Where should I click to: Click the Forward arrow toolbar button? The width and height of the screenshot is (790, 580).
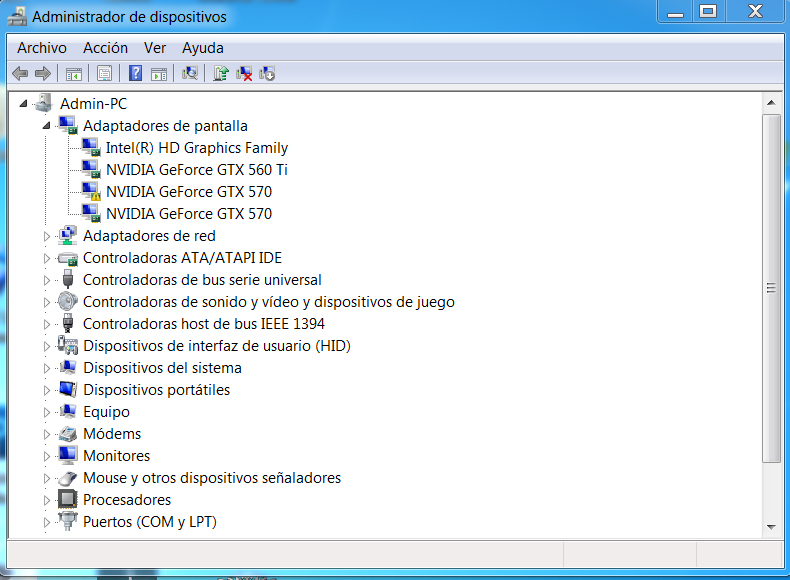tap(43, 74)
